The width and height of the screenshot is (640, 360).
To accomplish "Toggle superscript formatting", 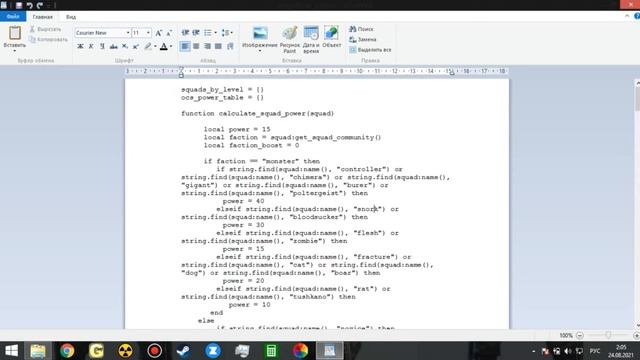I will (x=136, y=47).
